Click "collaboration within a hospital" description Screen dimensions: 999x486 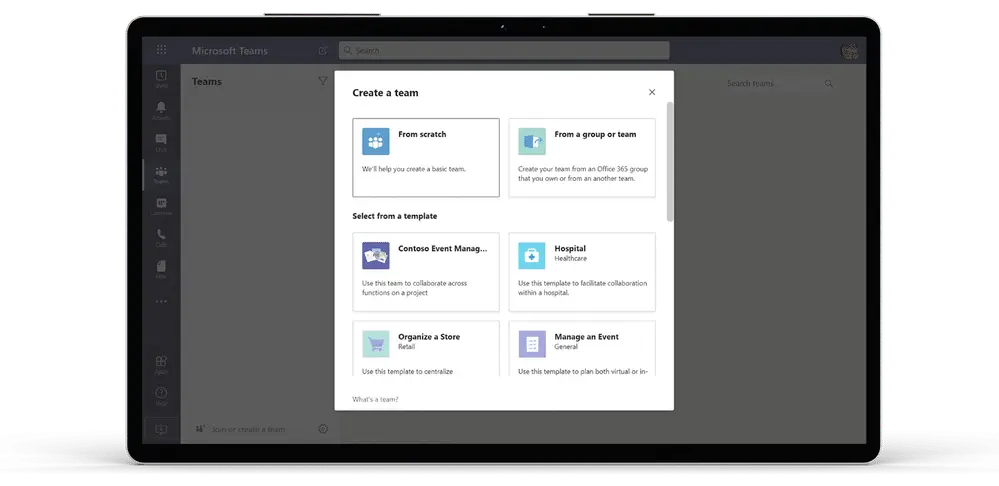coord(582,288)
